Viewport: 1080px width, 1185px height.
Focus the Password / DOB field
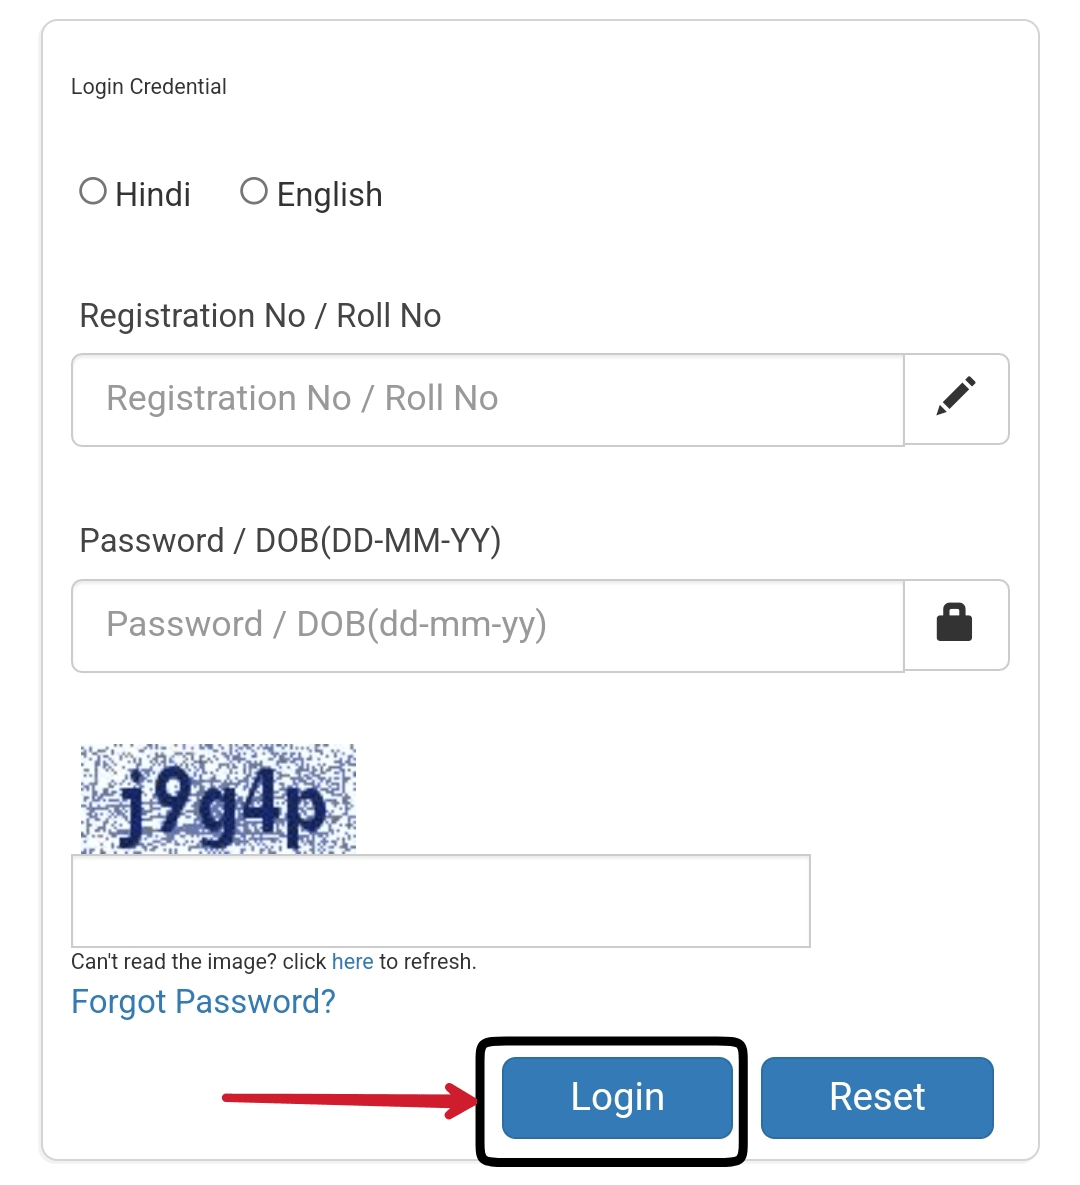[x=488, y=625]
